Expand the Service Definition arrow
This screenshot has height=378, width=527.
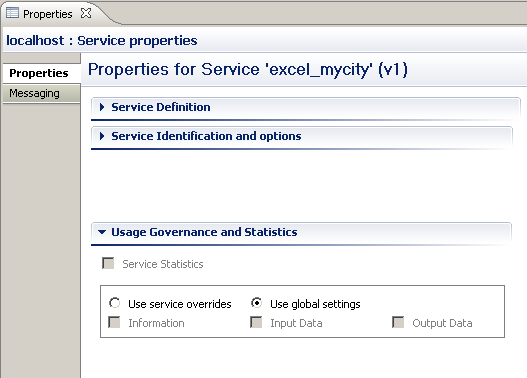(x=102, y=107)
